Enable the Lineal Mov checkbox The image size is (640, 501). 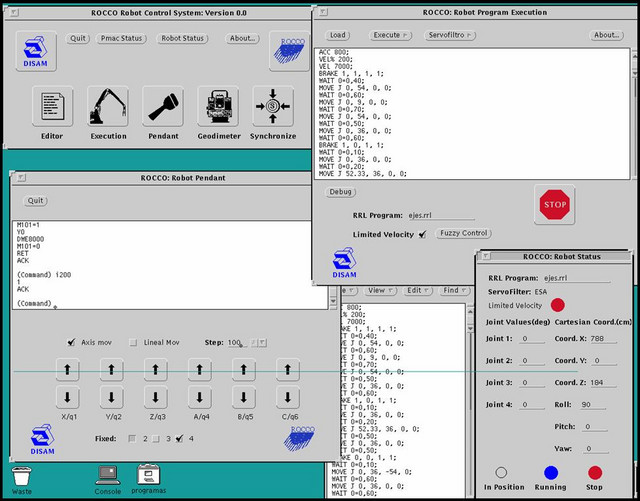click(x=134, y=342)
